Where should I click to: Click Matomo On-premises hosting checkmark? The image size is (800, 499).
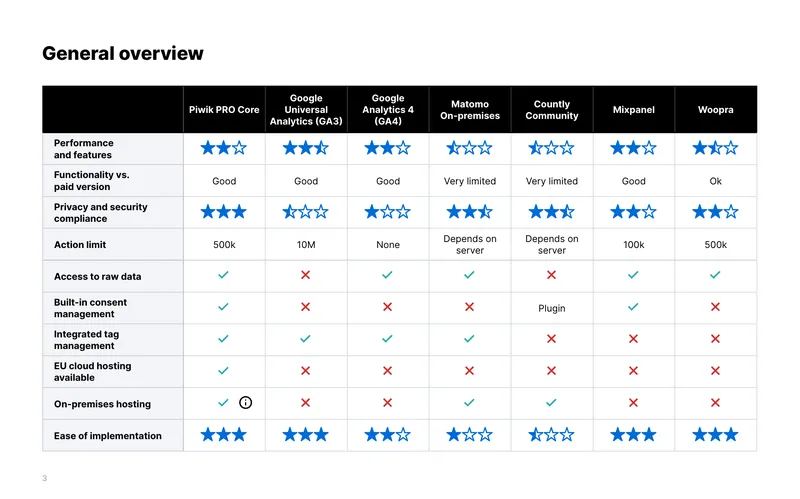tap(469, 403)
